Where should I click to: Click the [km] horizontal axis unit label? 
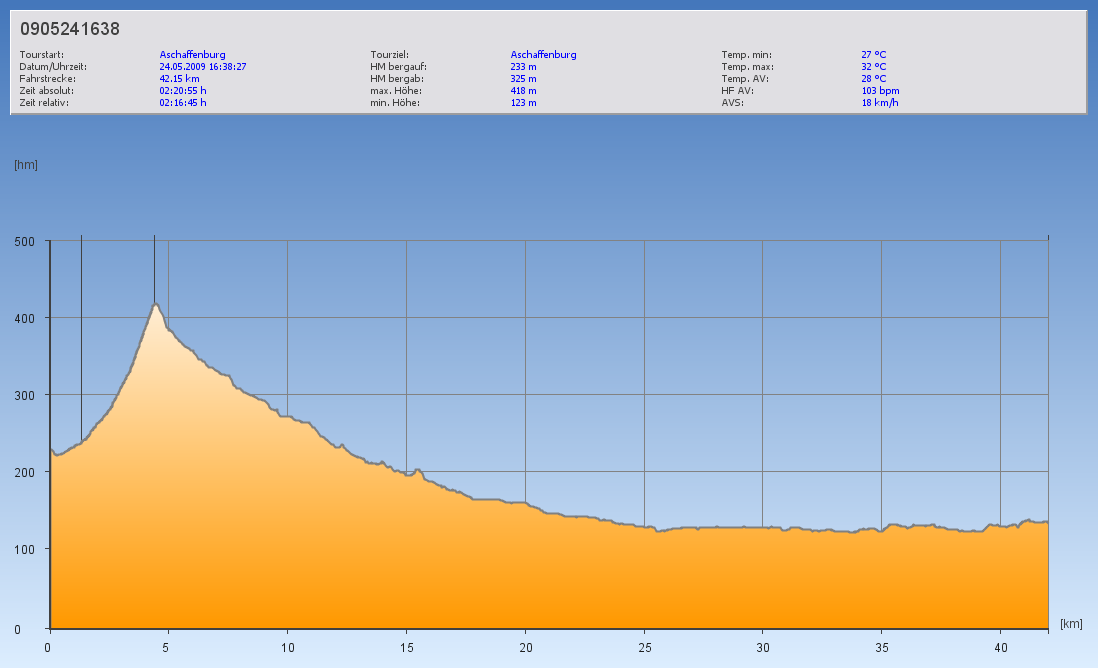pos(1071,624)
